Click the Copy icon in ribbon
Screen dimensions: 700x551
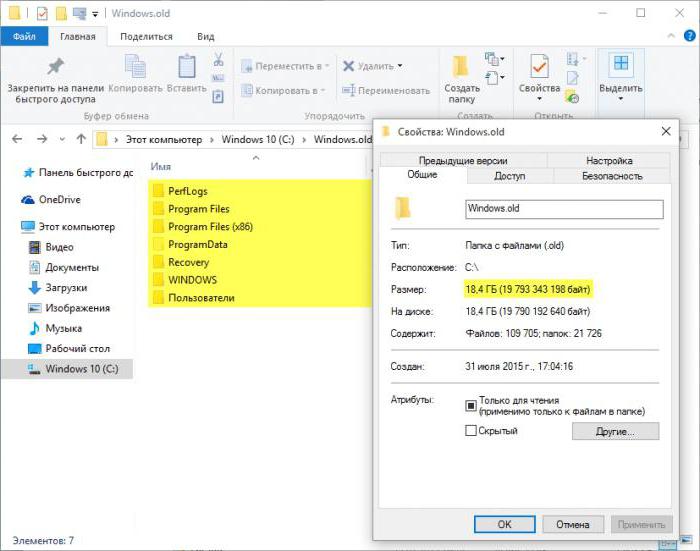(135, 66)
